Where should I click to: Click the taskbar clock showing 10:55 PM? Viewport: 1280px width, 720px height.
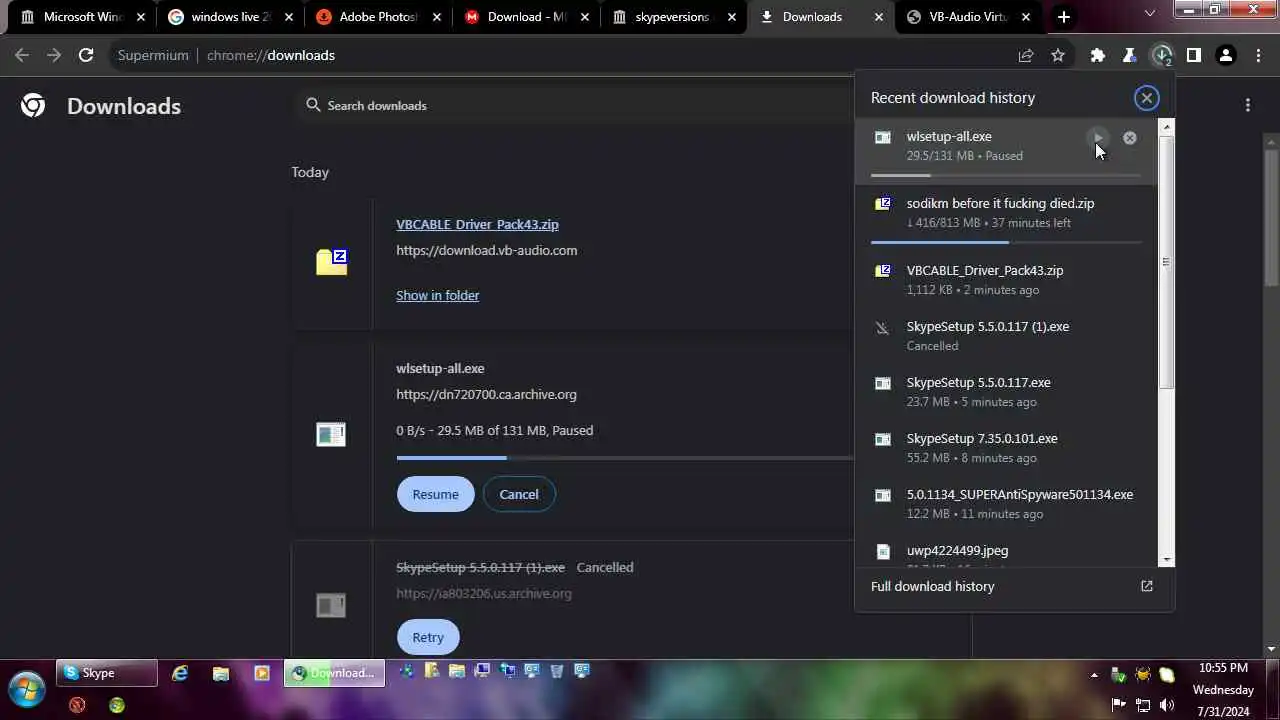1223,690
